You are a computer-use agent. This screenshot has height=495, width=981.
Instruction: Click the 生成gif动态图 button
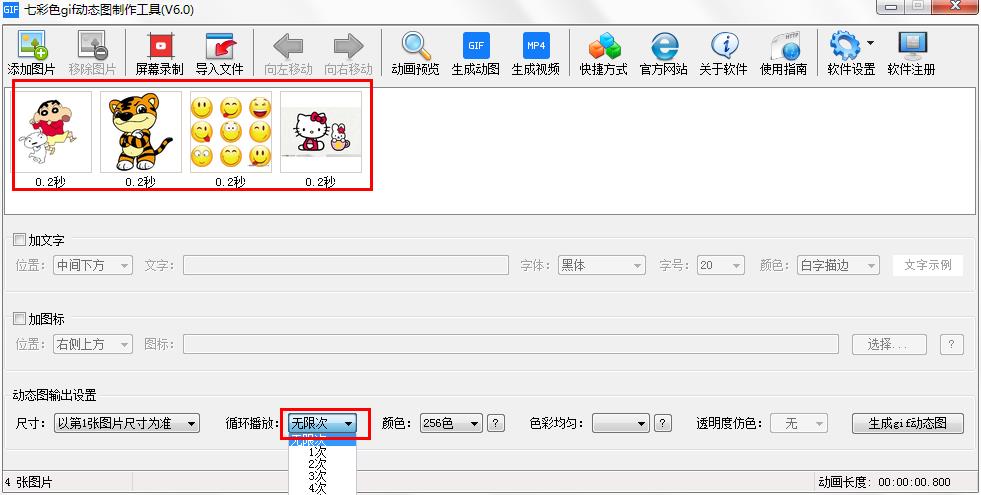908,424
